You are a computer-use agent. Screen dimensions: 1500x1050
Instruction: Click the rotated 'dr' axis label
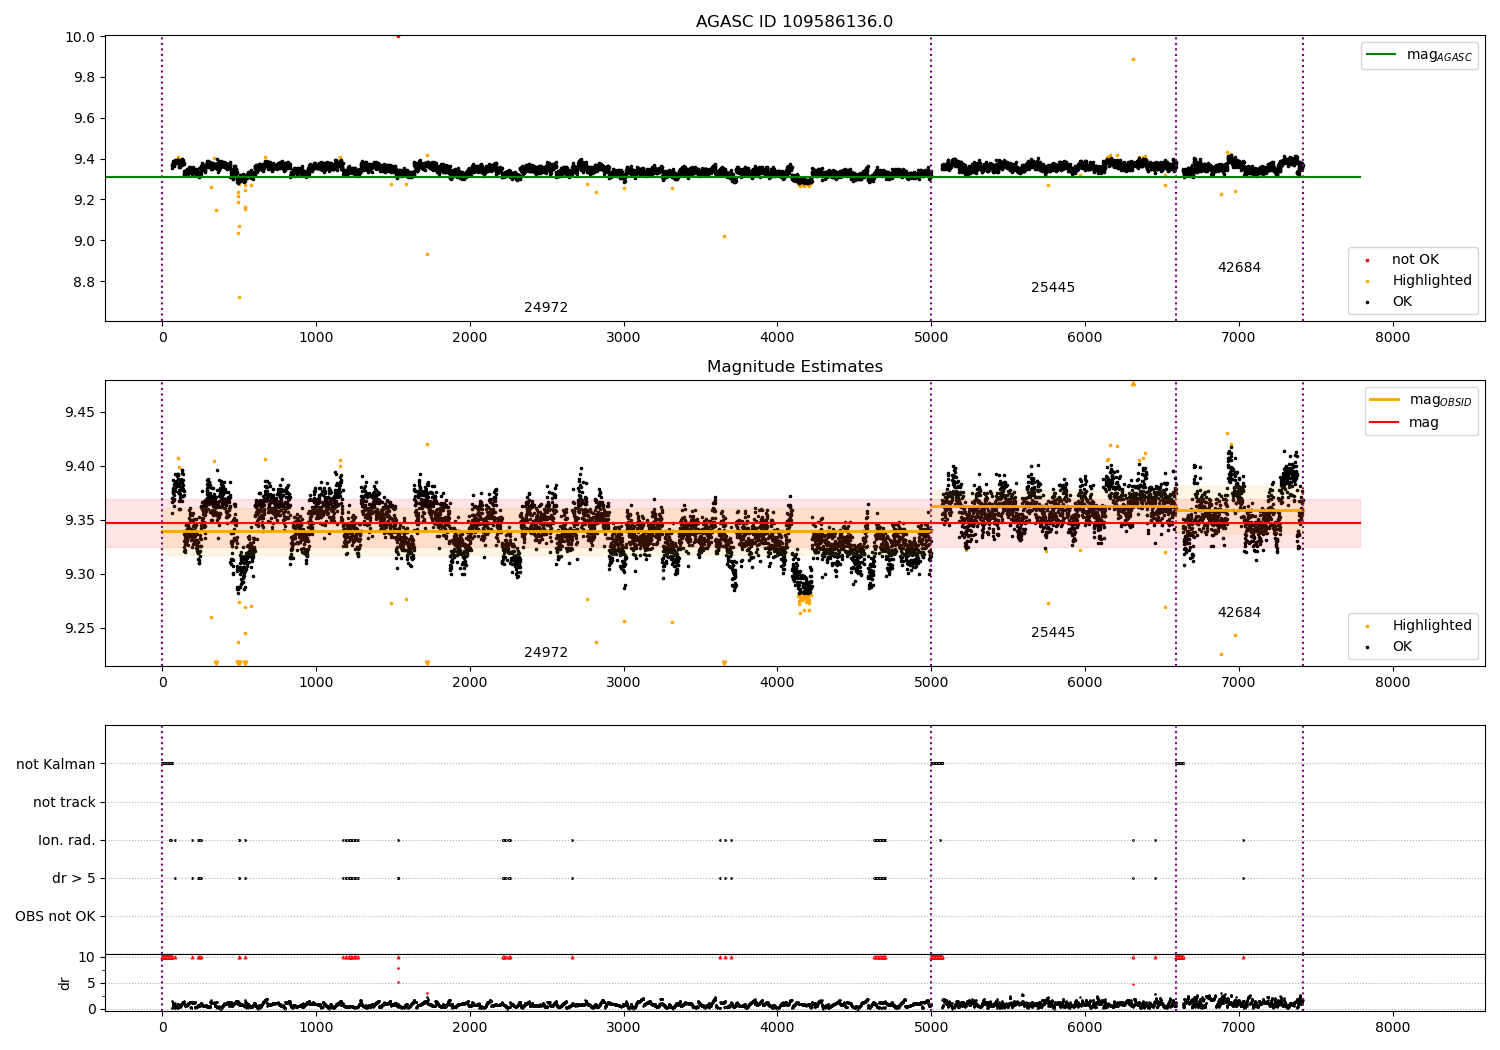click(x=65, y=983)
